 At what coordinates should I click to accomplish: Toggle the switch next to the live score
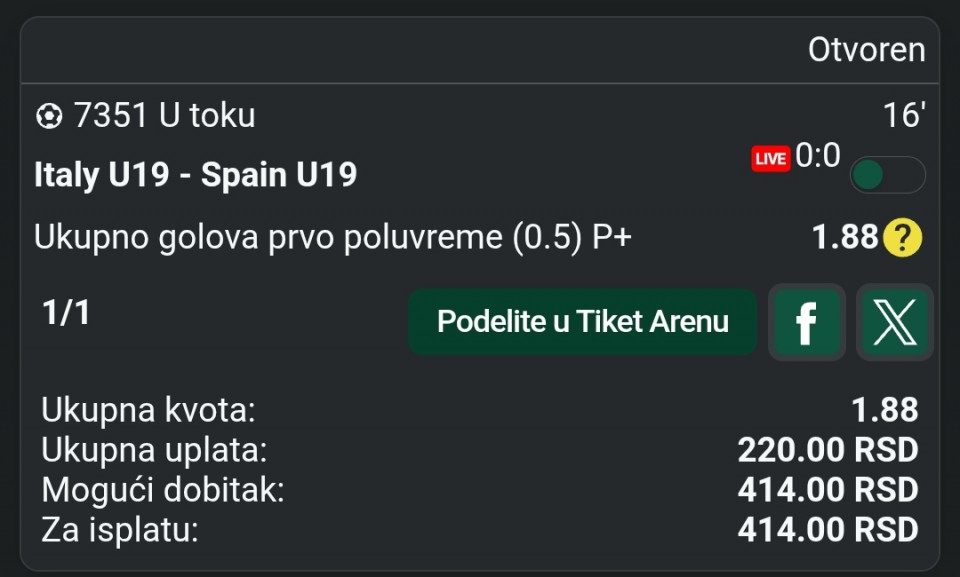pos(887,175)
